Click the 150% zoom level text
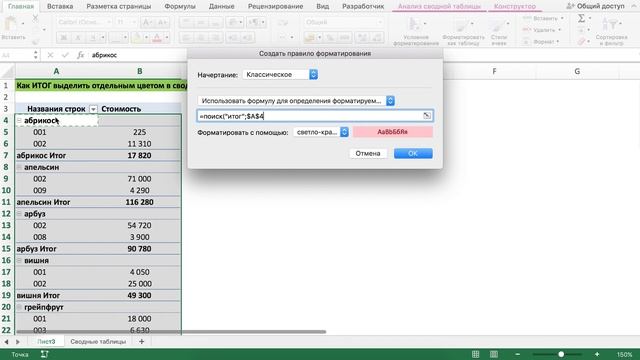 point(624,354)
